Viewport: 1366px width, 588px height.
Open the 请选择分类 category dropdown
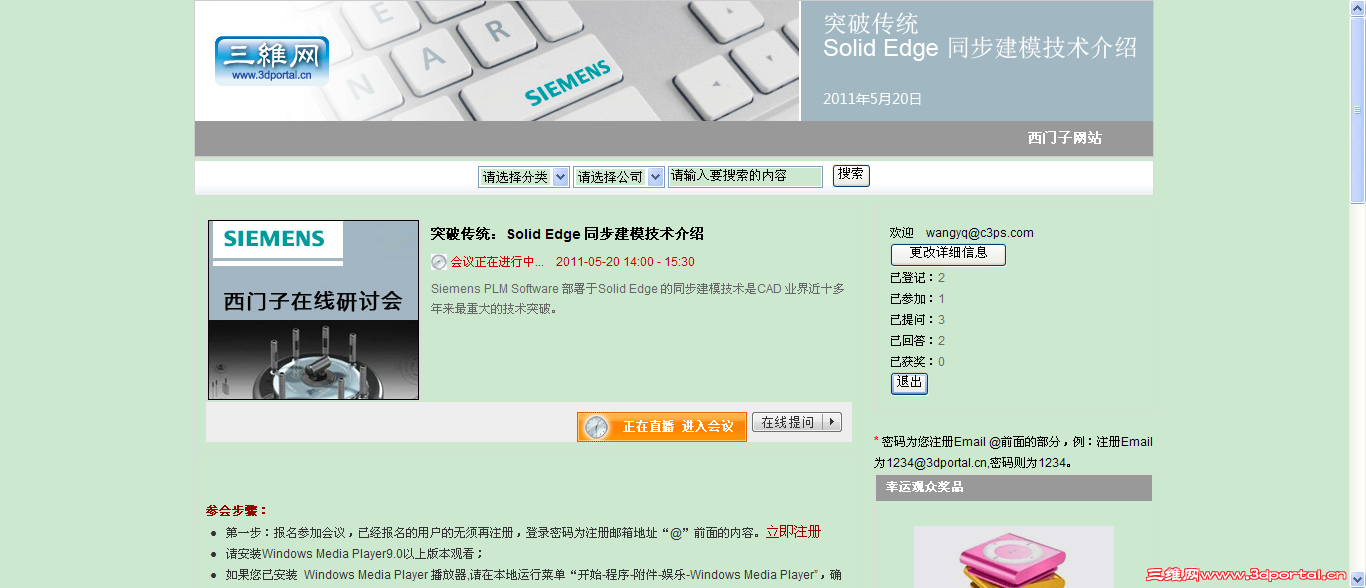coord(524,177)
